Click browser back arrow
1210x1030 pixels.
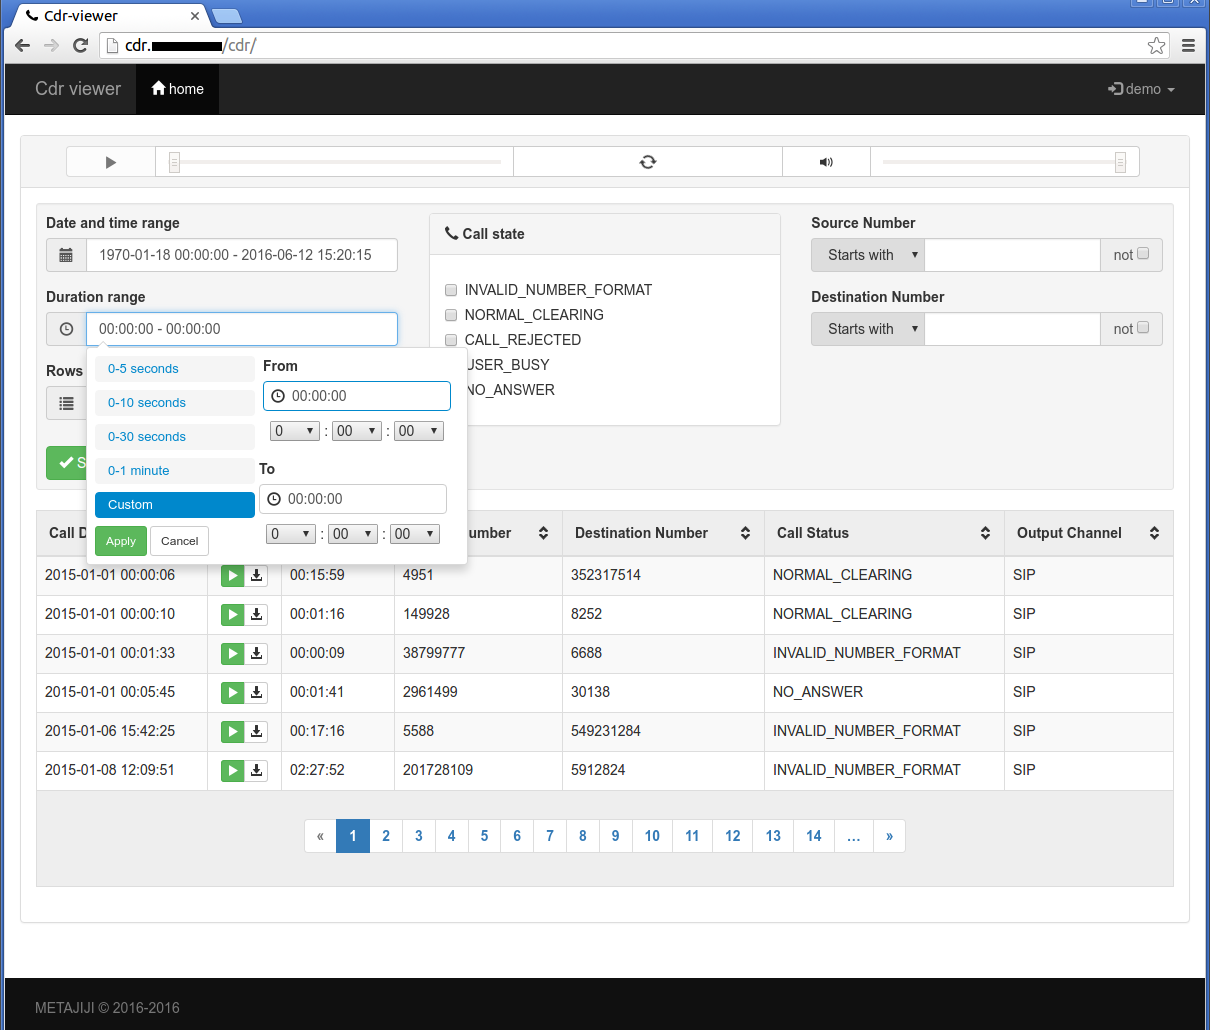coord(23,45)
